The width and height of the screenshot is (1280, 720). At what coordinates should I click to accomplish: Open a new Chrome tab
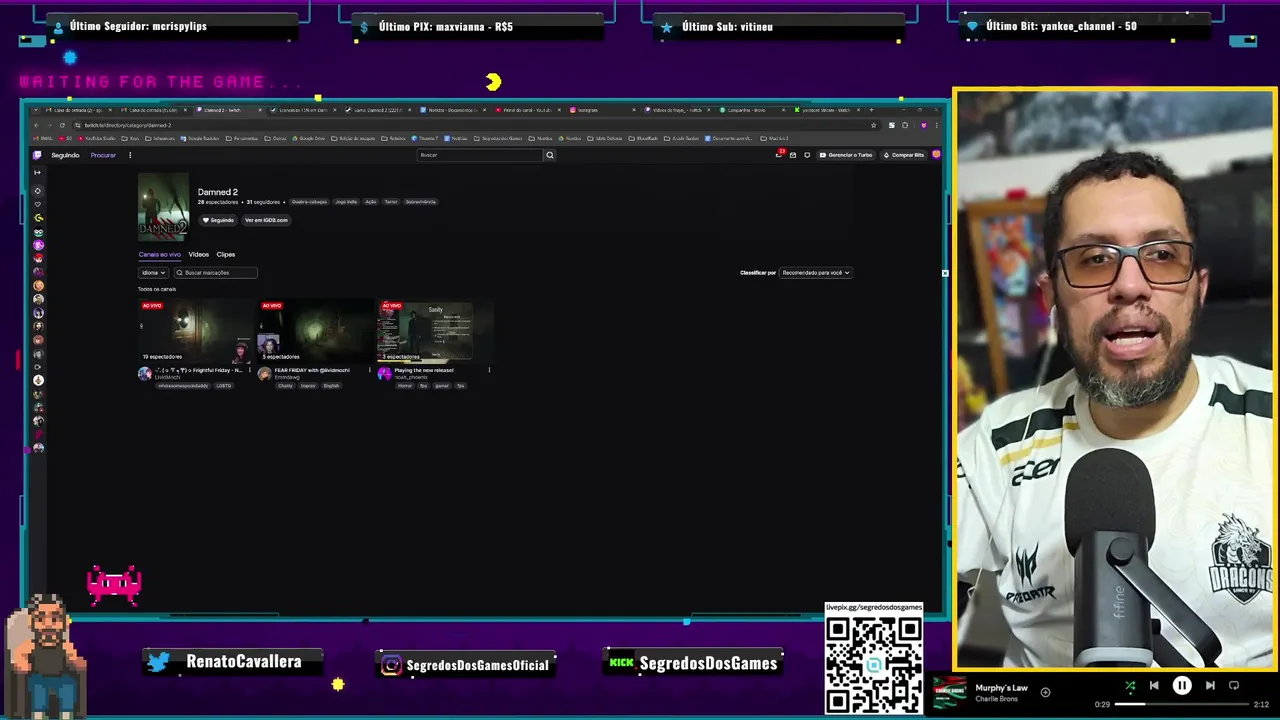point(871,110)
